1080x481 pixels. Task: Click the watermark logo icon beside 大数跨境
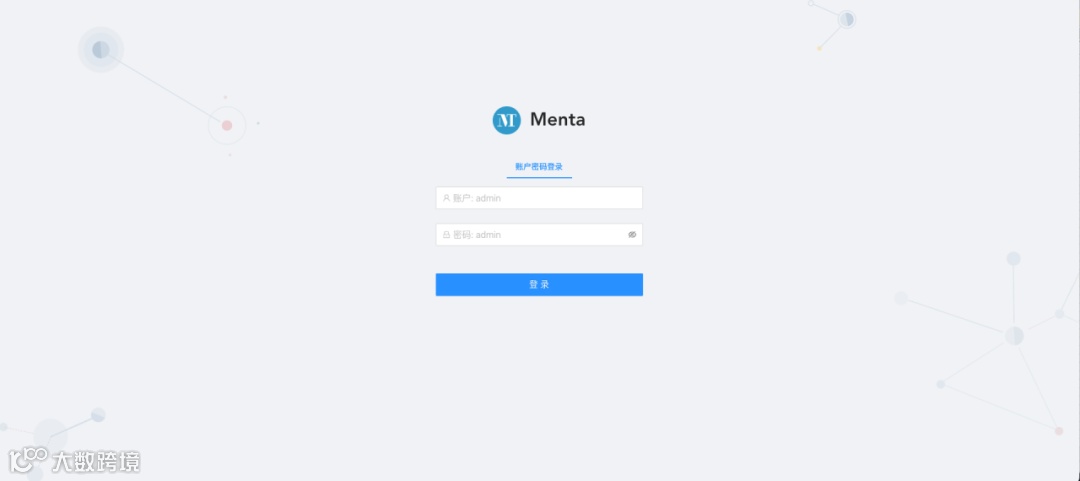point(28,460)
